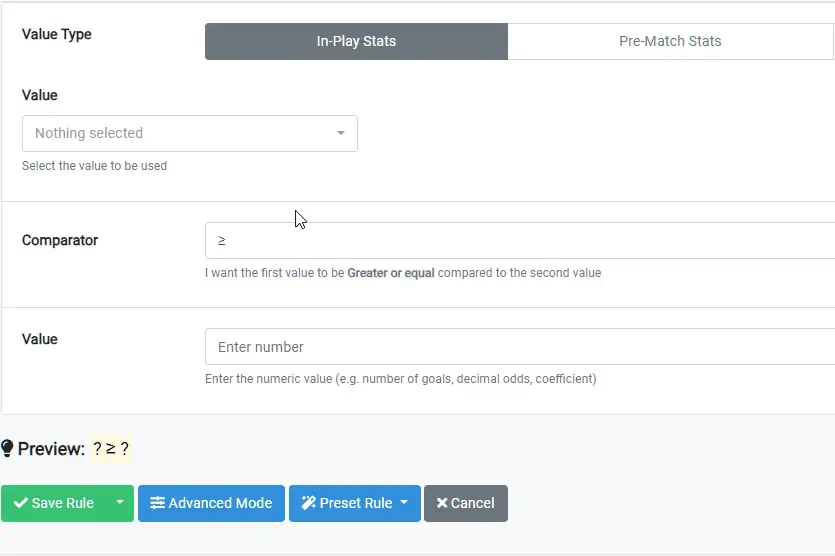Expand the Preset Rule caret
Image resolution: width=835 pixels, height=556 pixels.
tap(404, 503)
